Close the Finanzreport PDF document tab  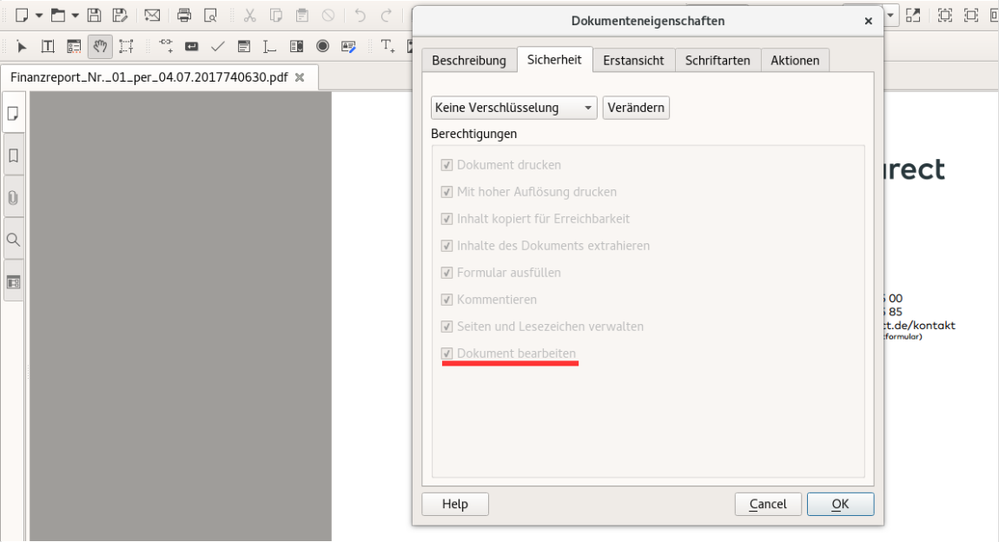[x=299, y=77]
